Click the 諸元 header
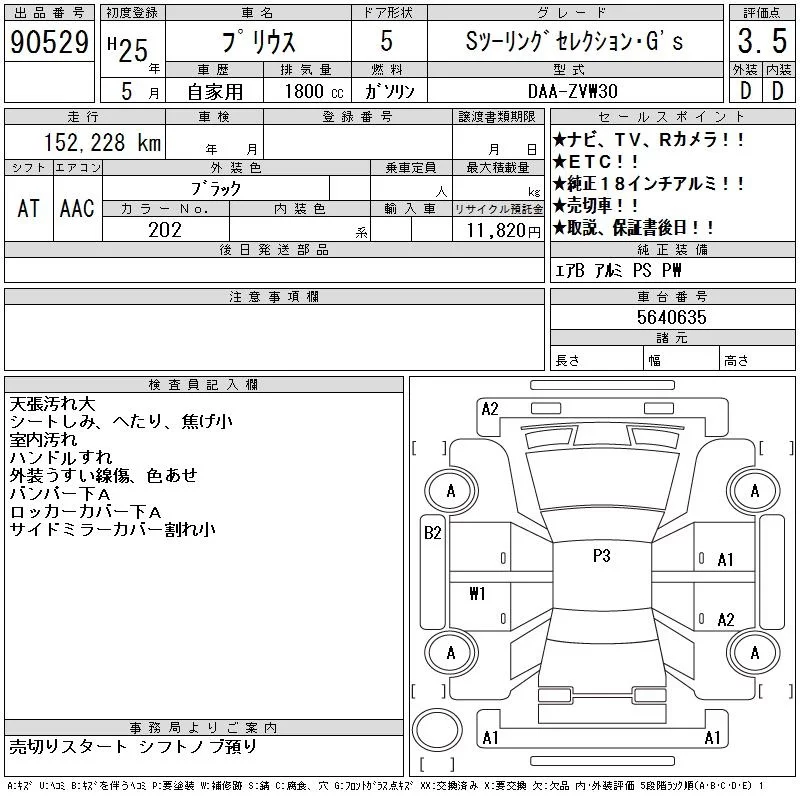This screenshot has height=800, width=800. click(672, 338)
